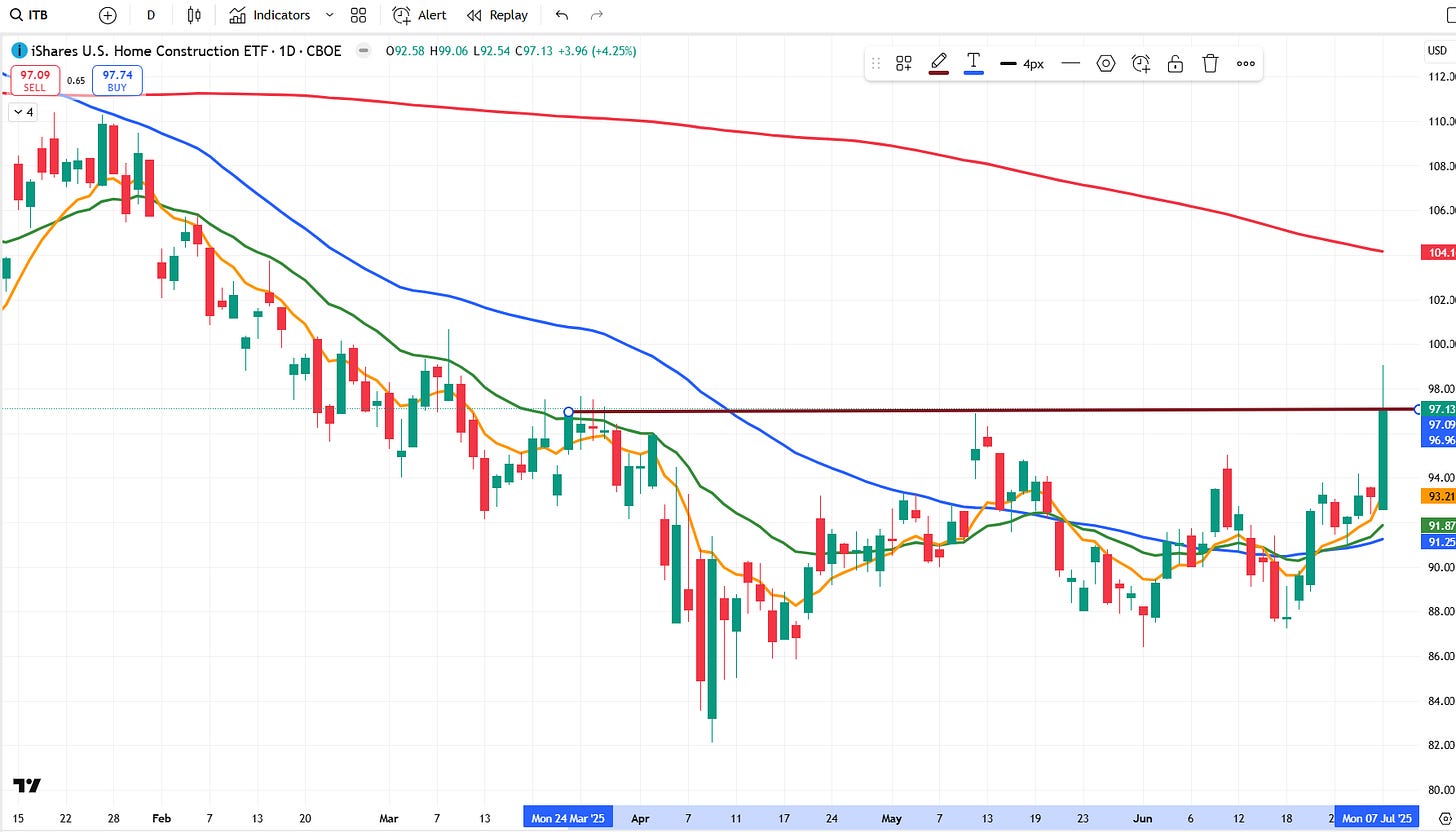Click the blue 97.74 BUY button
The width and height of the screenshot is (1456, 832).
(x=117, y=81)
